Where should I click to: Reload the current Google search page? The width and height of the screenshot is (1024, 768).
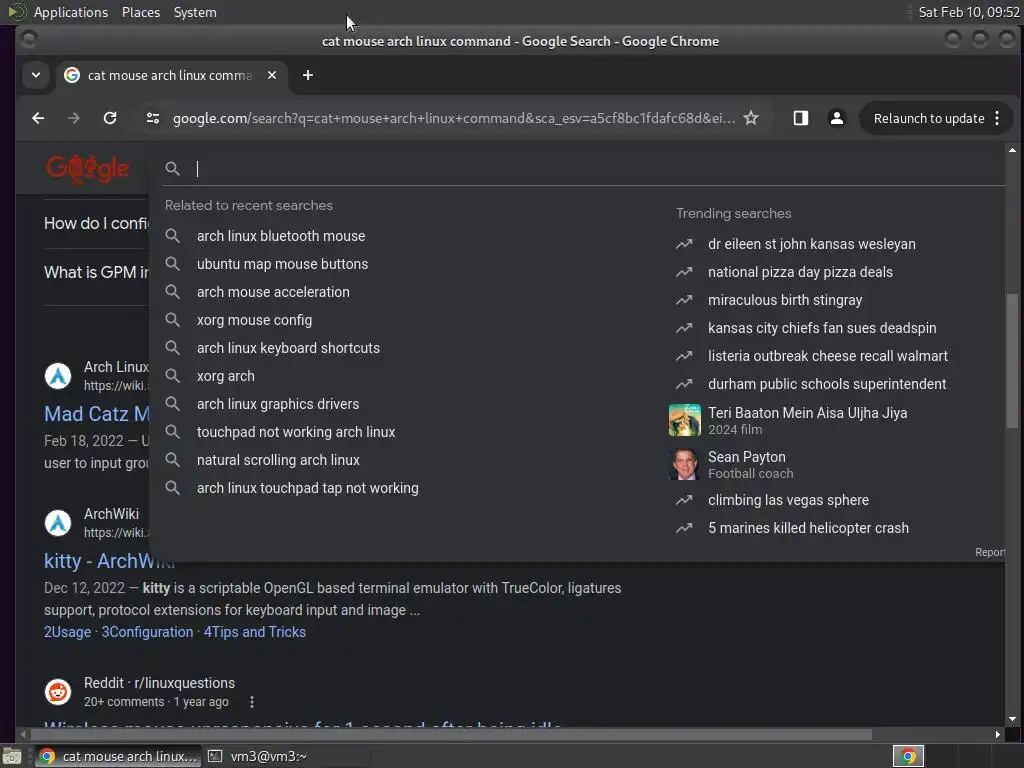point(110,118)
